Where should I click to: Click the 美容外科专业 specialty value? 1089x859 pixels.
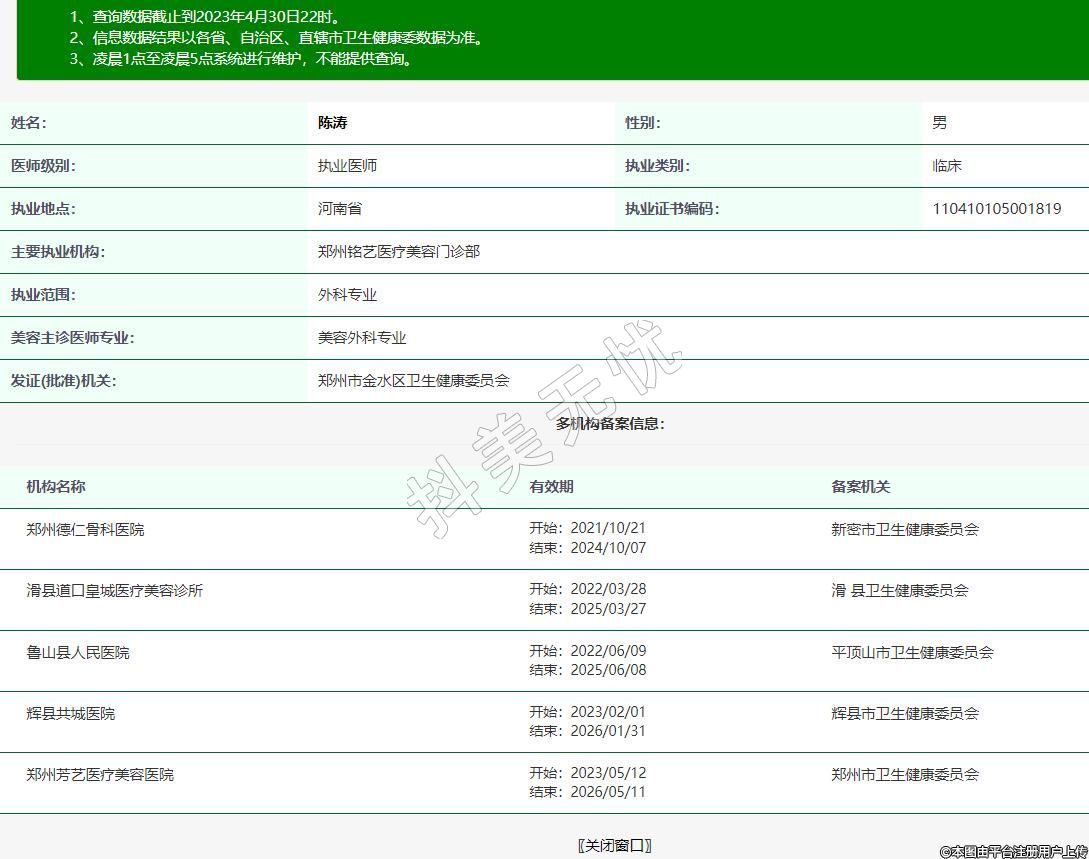(x=362, y=338)
